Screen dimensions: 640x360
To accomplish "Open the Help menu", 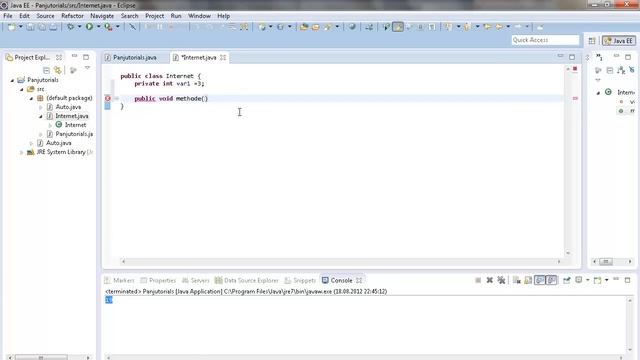I will point(223,16).
